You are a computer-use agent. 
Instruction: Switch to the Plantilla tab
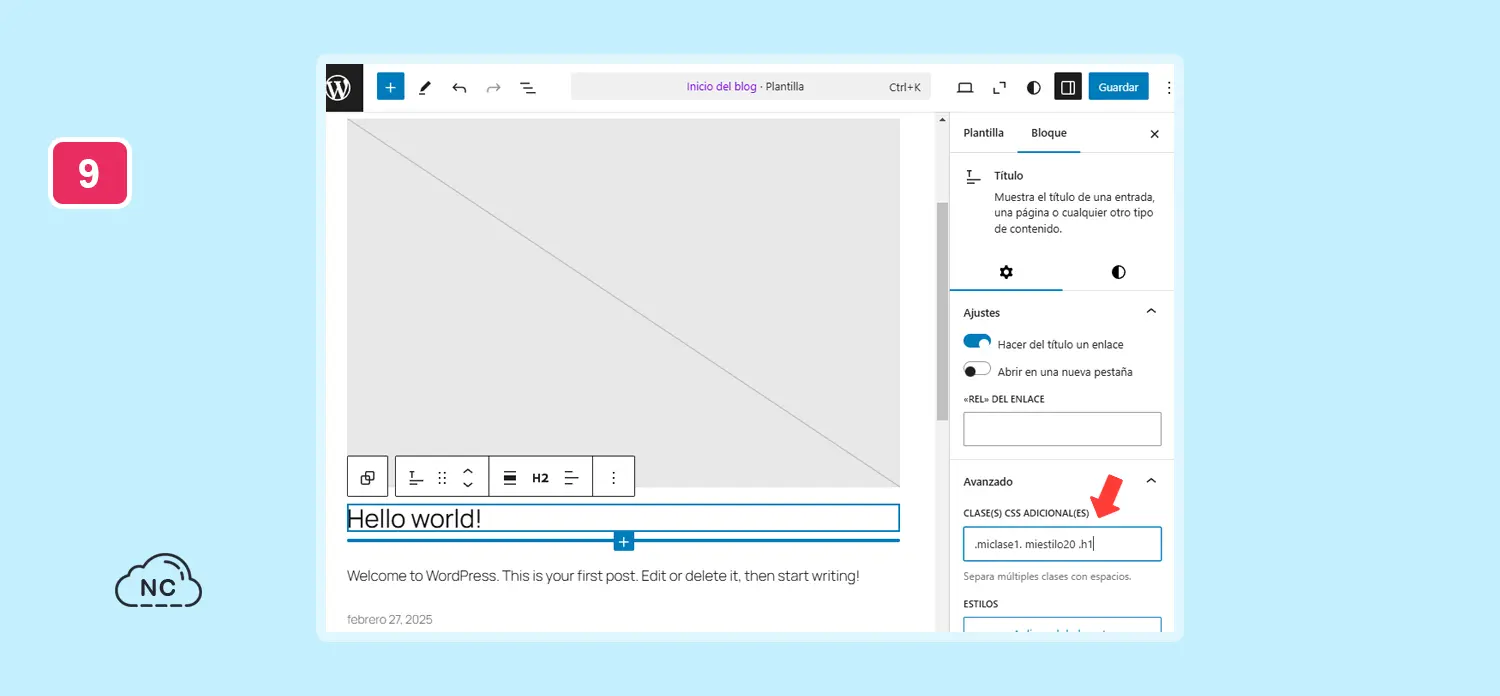pos(983,133)
